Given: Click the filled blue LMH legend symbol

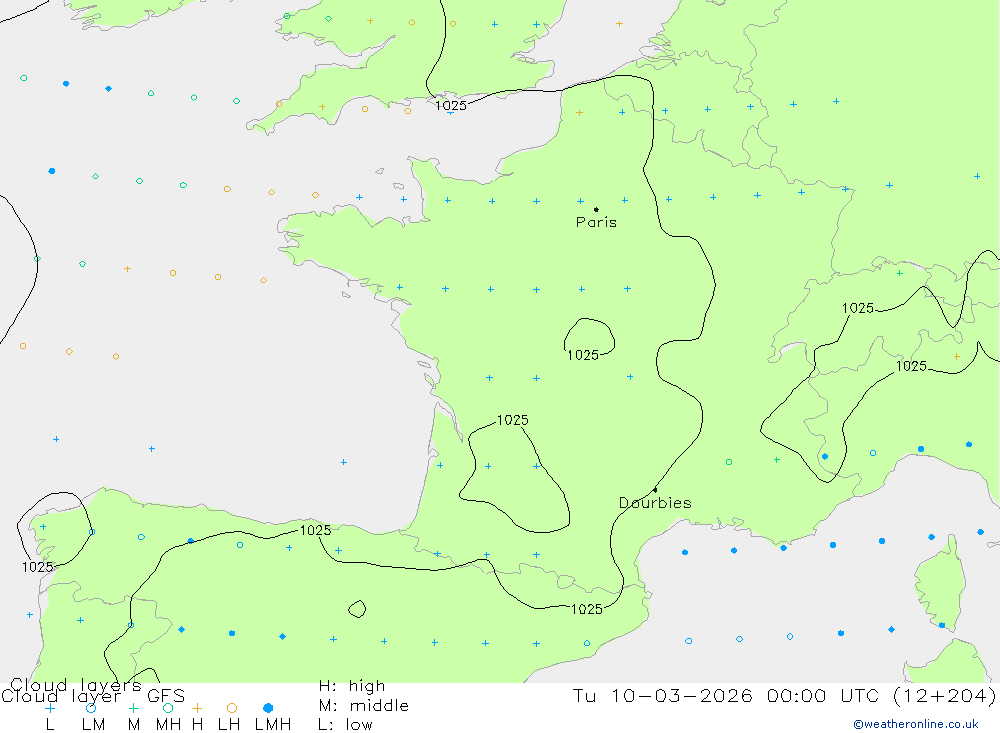Looking at the screenshot, I should 268,708.
